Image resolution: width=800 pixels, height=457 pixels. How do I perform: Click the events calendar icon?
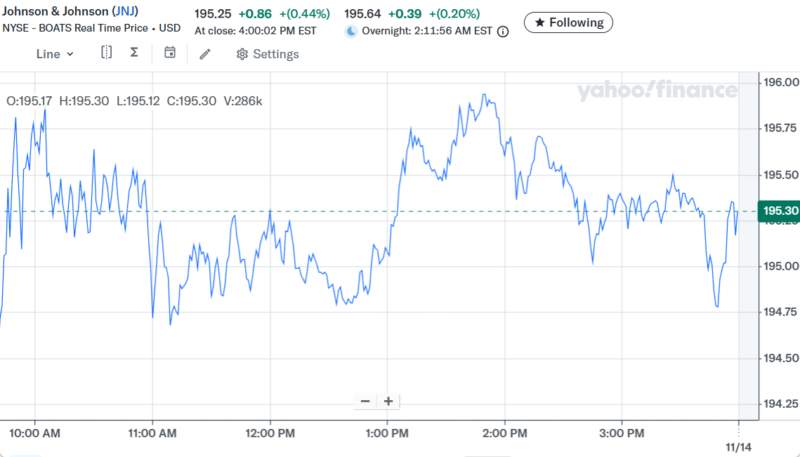170,53
